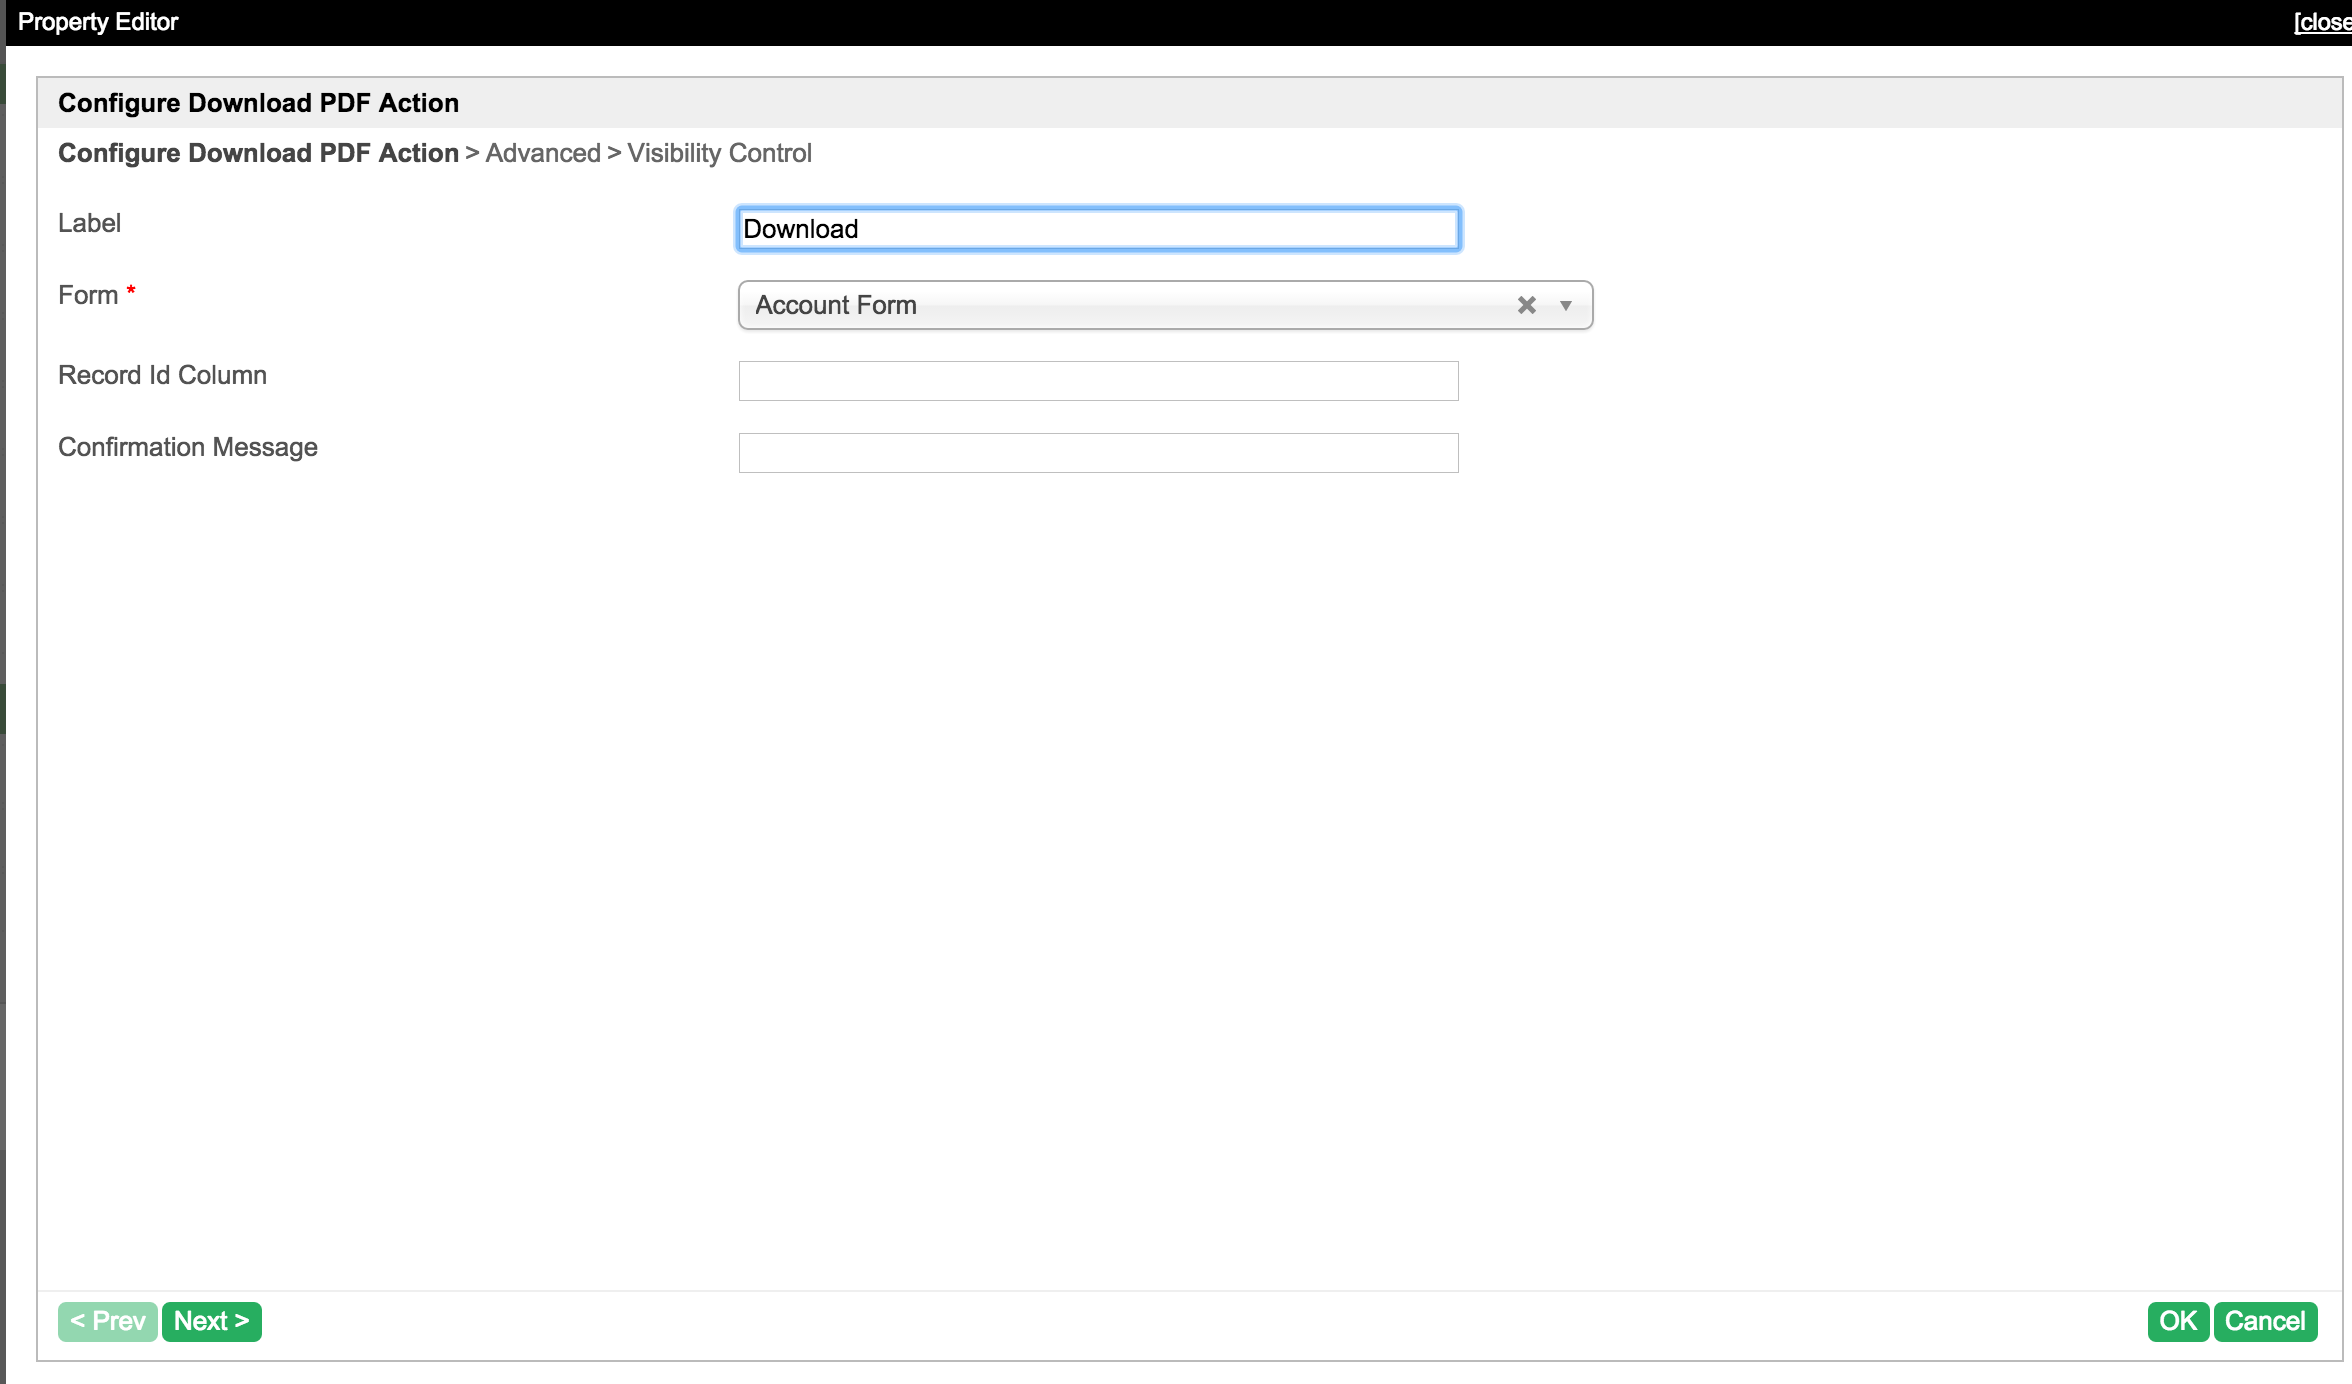2352x1384 pixels.
Task: Click the required Form field caption
Action: tap(89, 295)
